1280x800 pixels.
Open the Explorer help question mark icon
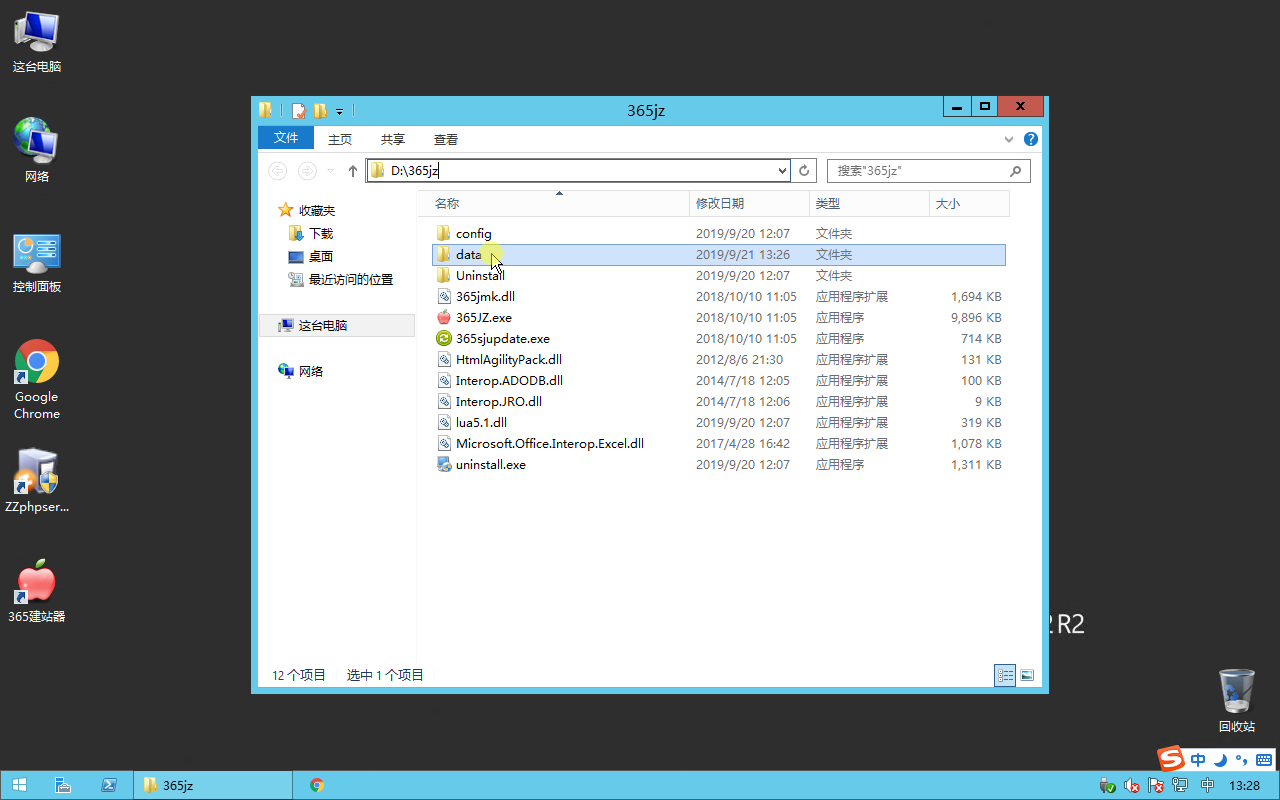click(x=1031, y=139)
